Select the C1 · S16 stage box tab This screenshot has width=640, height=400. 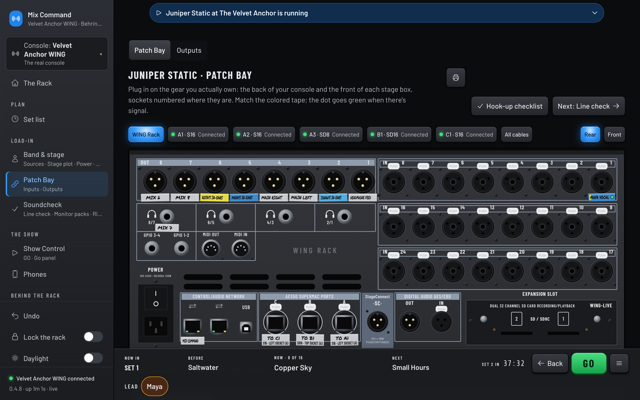coord(466,134)
